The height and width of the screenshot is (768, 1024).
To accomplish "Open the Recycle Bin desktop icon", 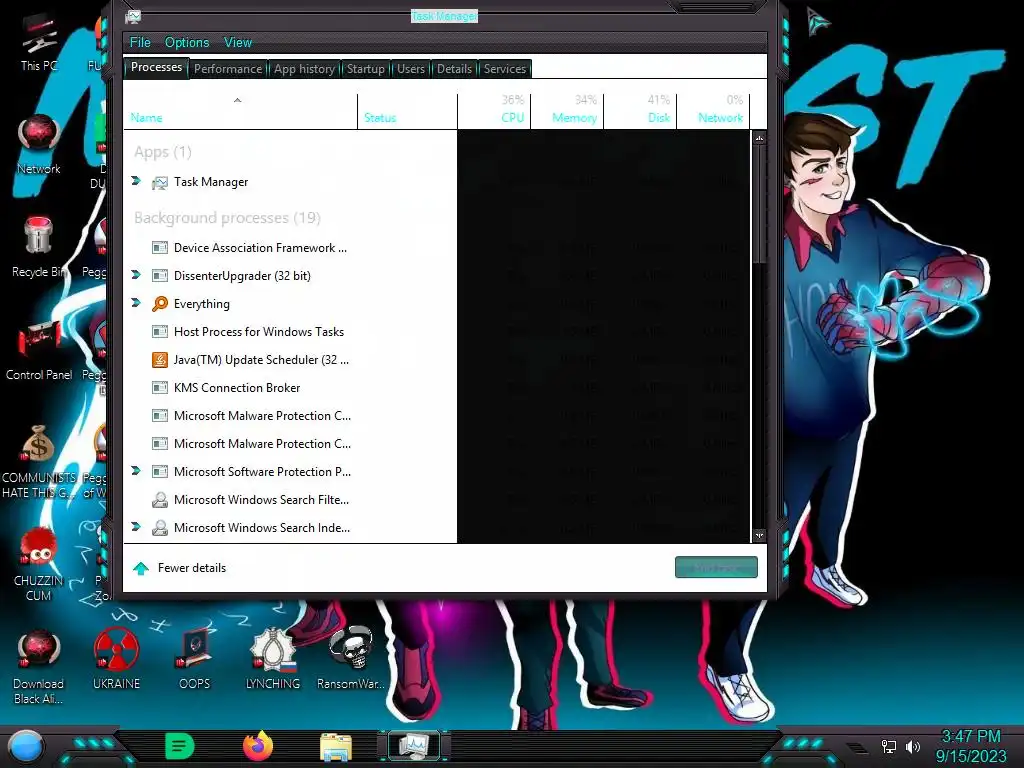I will [x=38, y=246].
